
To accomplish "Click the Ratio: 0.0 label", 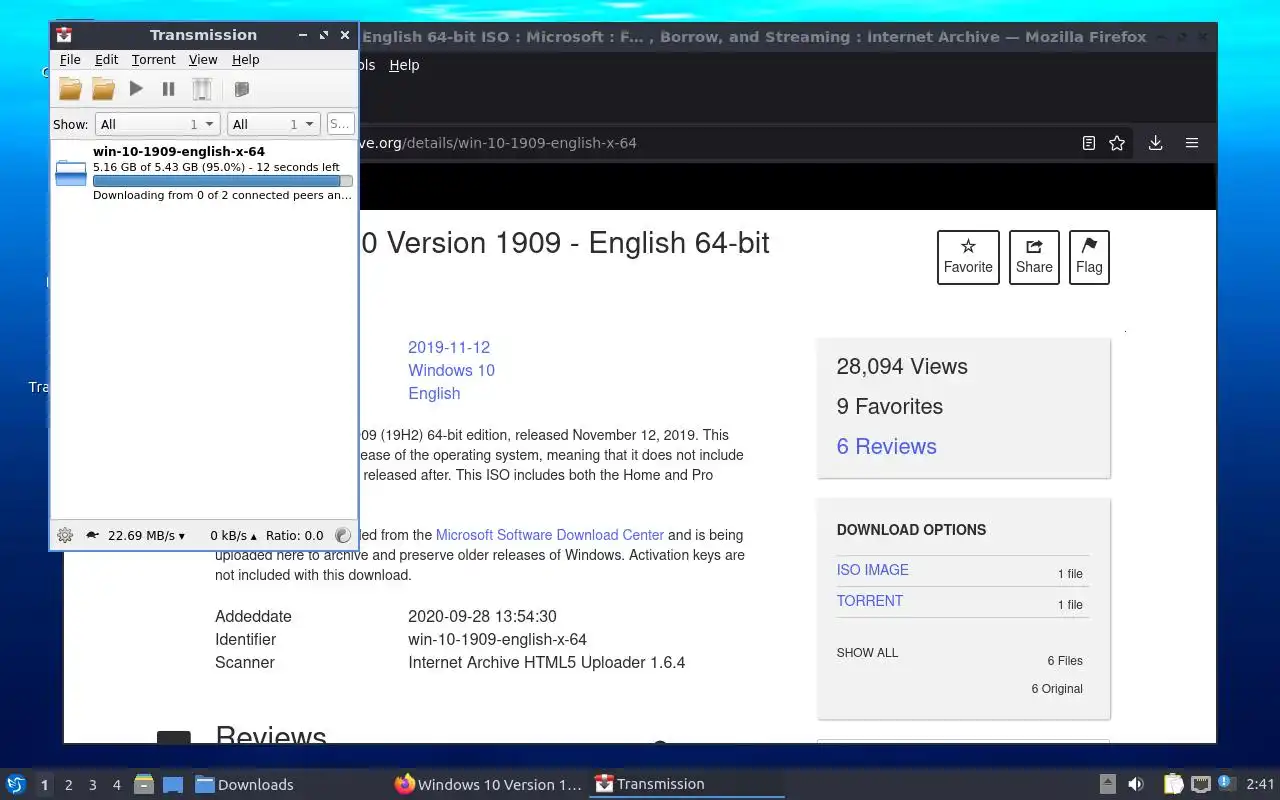I will 295,535.
